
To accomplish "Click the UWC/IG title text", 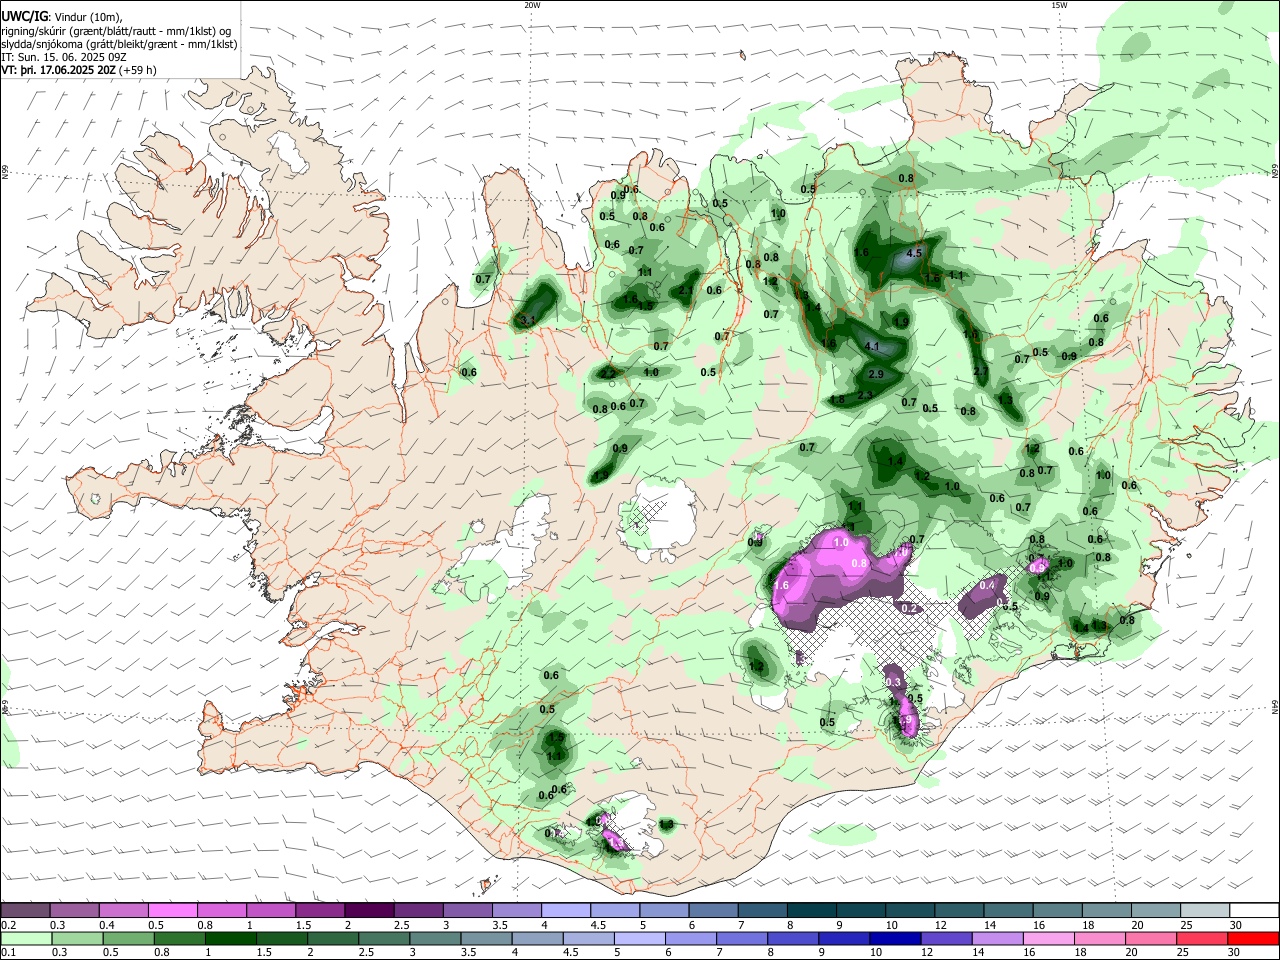I will [x=24, y=16].
